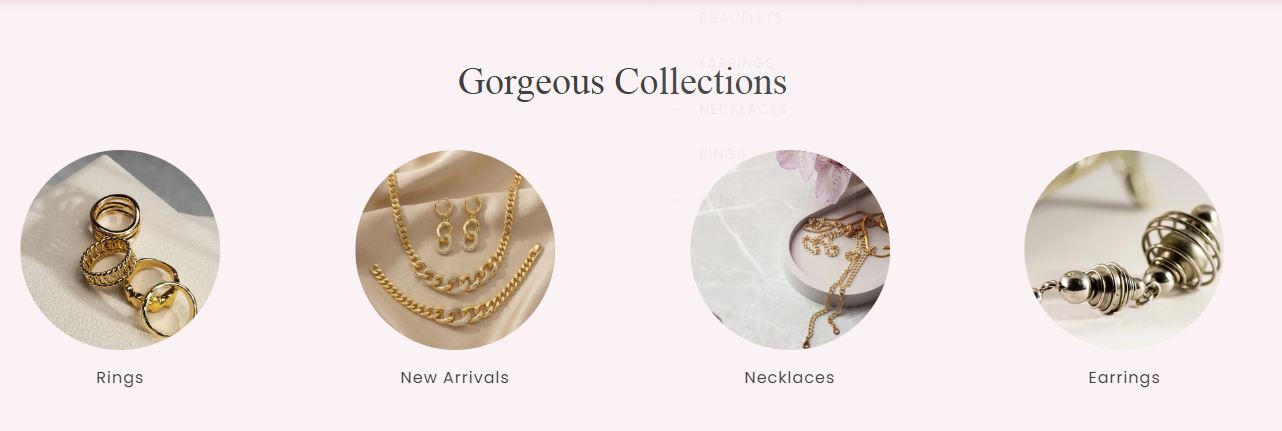Select faded EARRINGS menu item
Image resolution: width=1282 pixels, height=431 pixels.
click(737, 63)
